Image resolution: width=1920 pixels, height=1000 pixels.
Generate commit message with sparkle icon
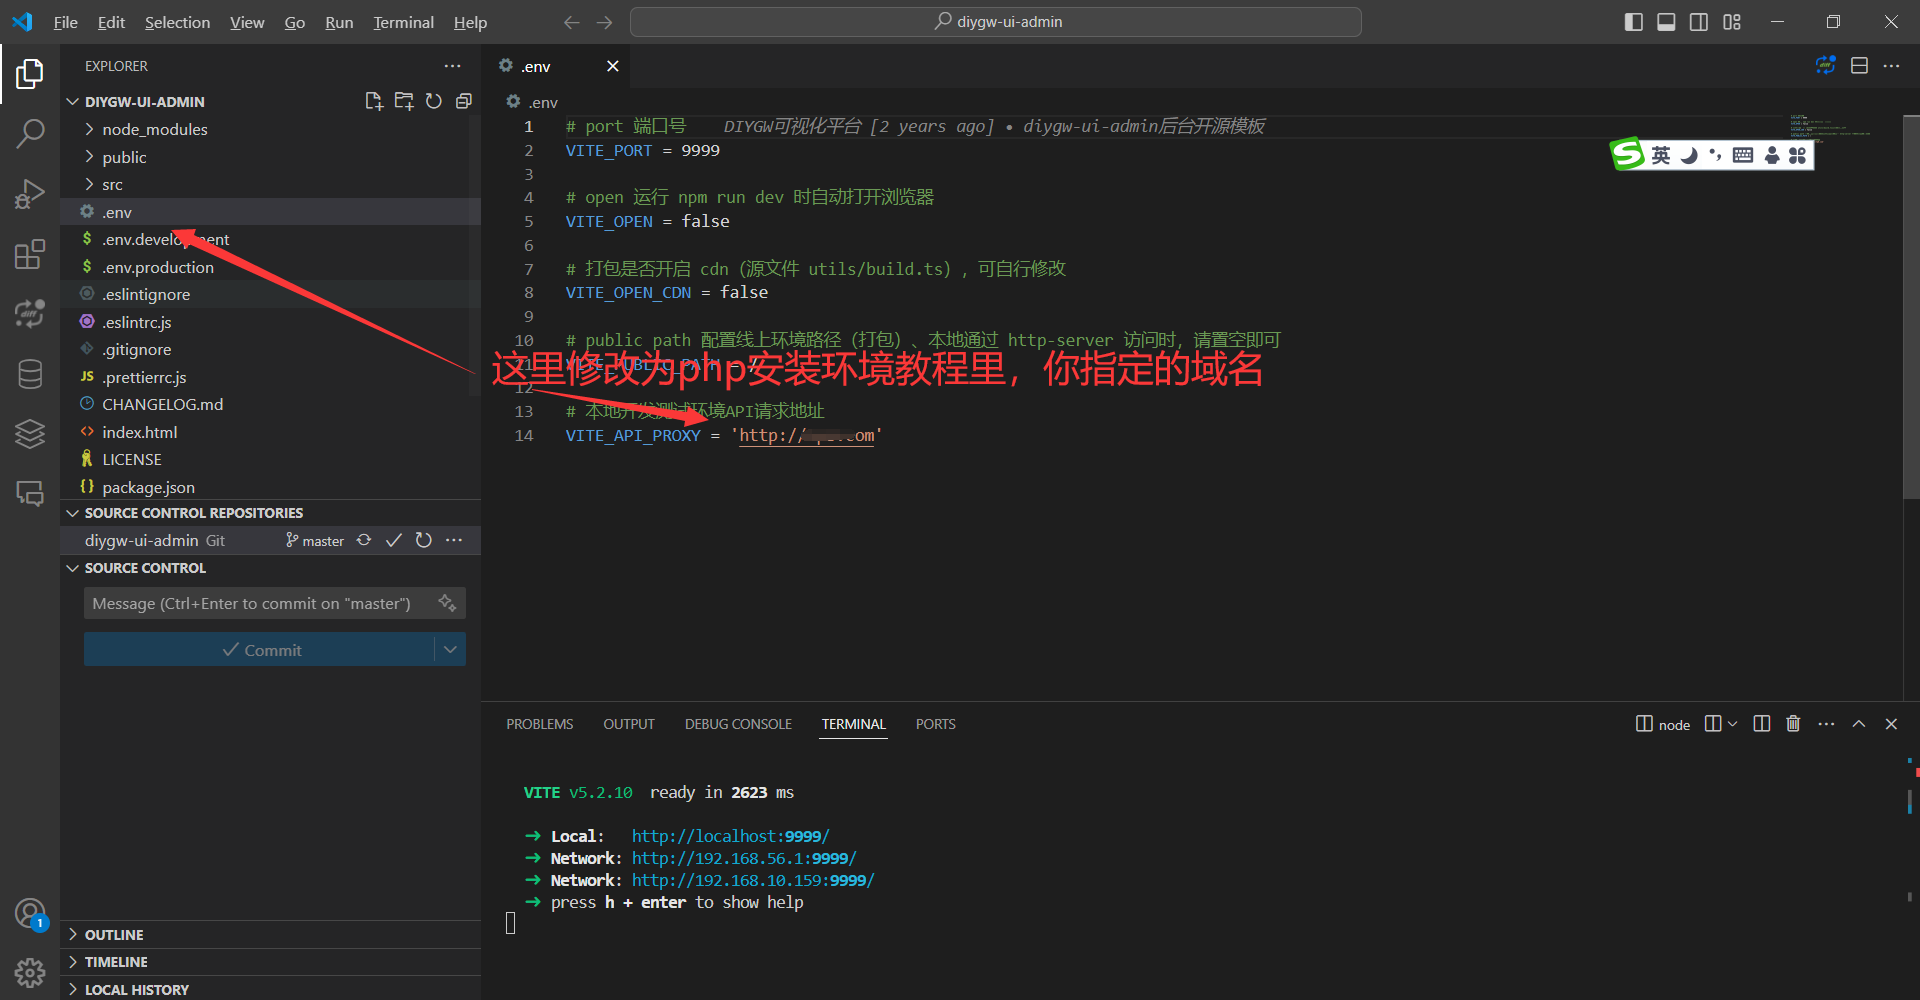tap(447, 602)
